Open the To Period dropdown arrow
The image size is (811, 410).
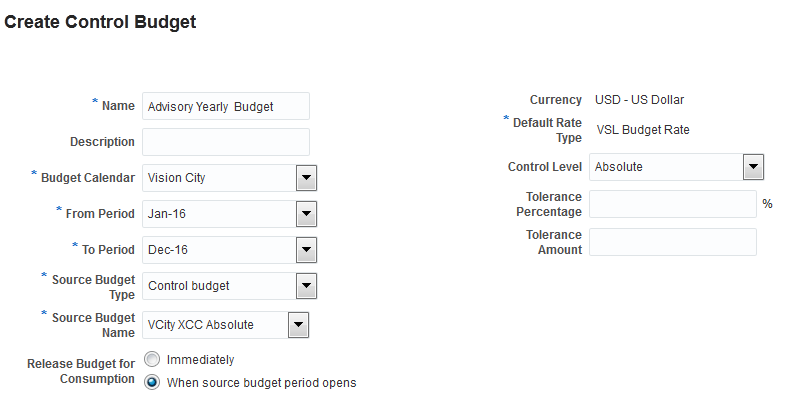306,250
